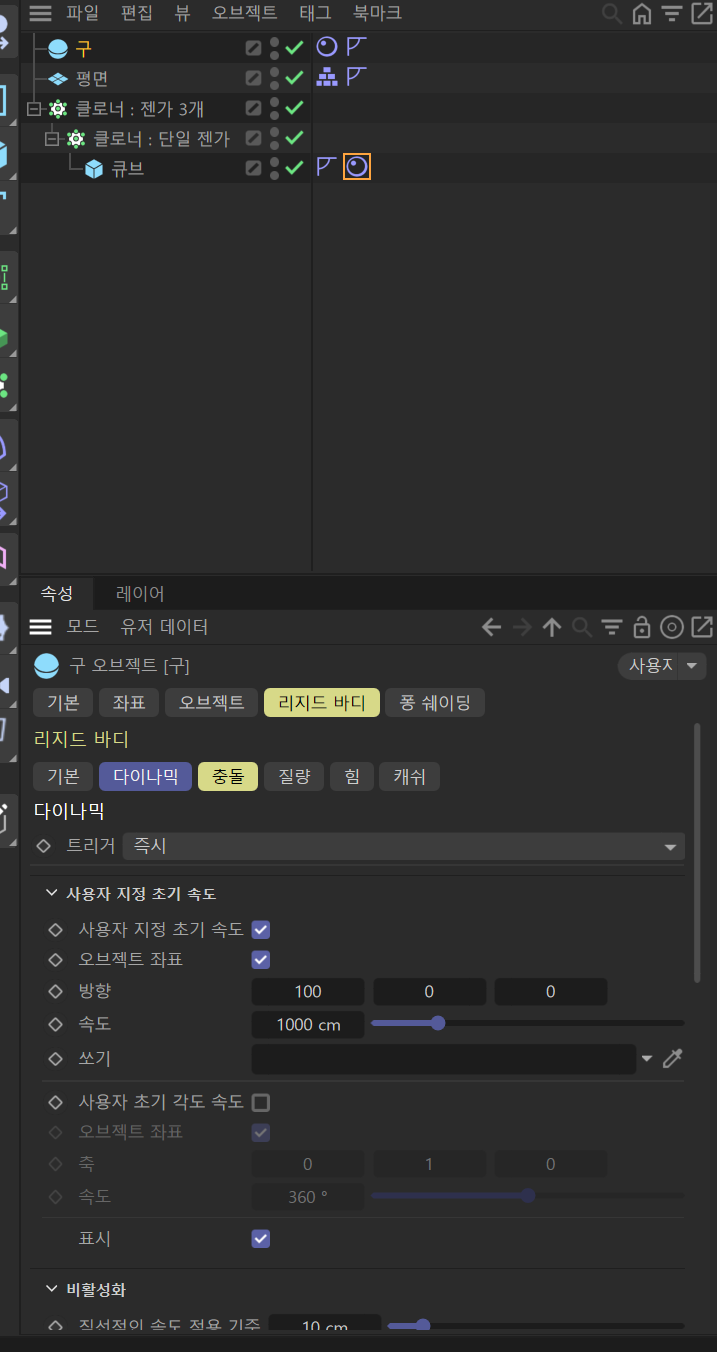Click the cloner icon of 클로너 : 젠가 3개
This screenshot has width=717, height=1352.
(x=59, y=108)
